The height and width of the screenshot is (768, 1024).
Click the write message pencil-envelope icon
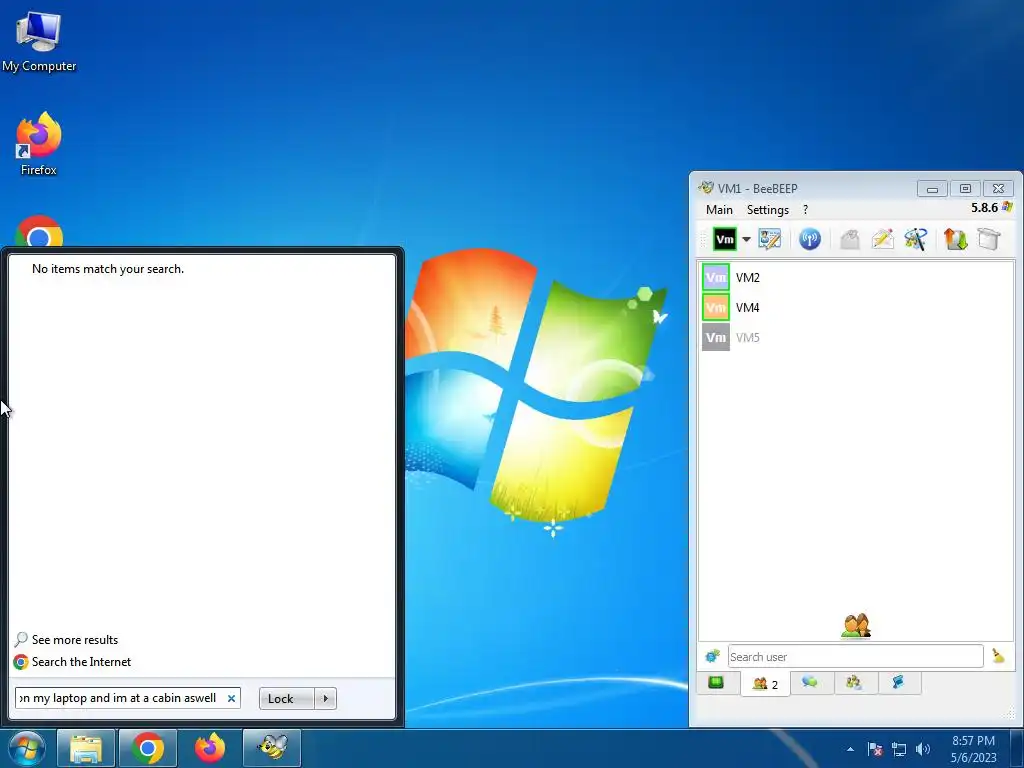(x=882, y=239)
